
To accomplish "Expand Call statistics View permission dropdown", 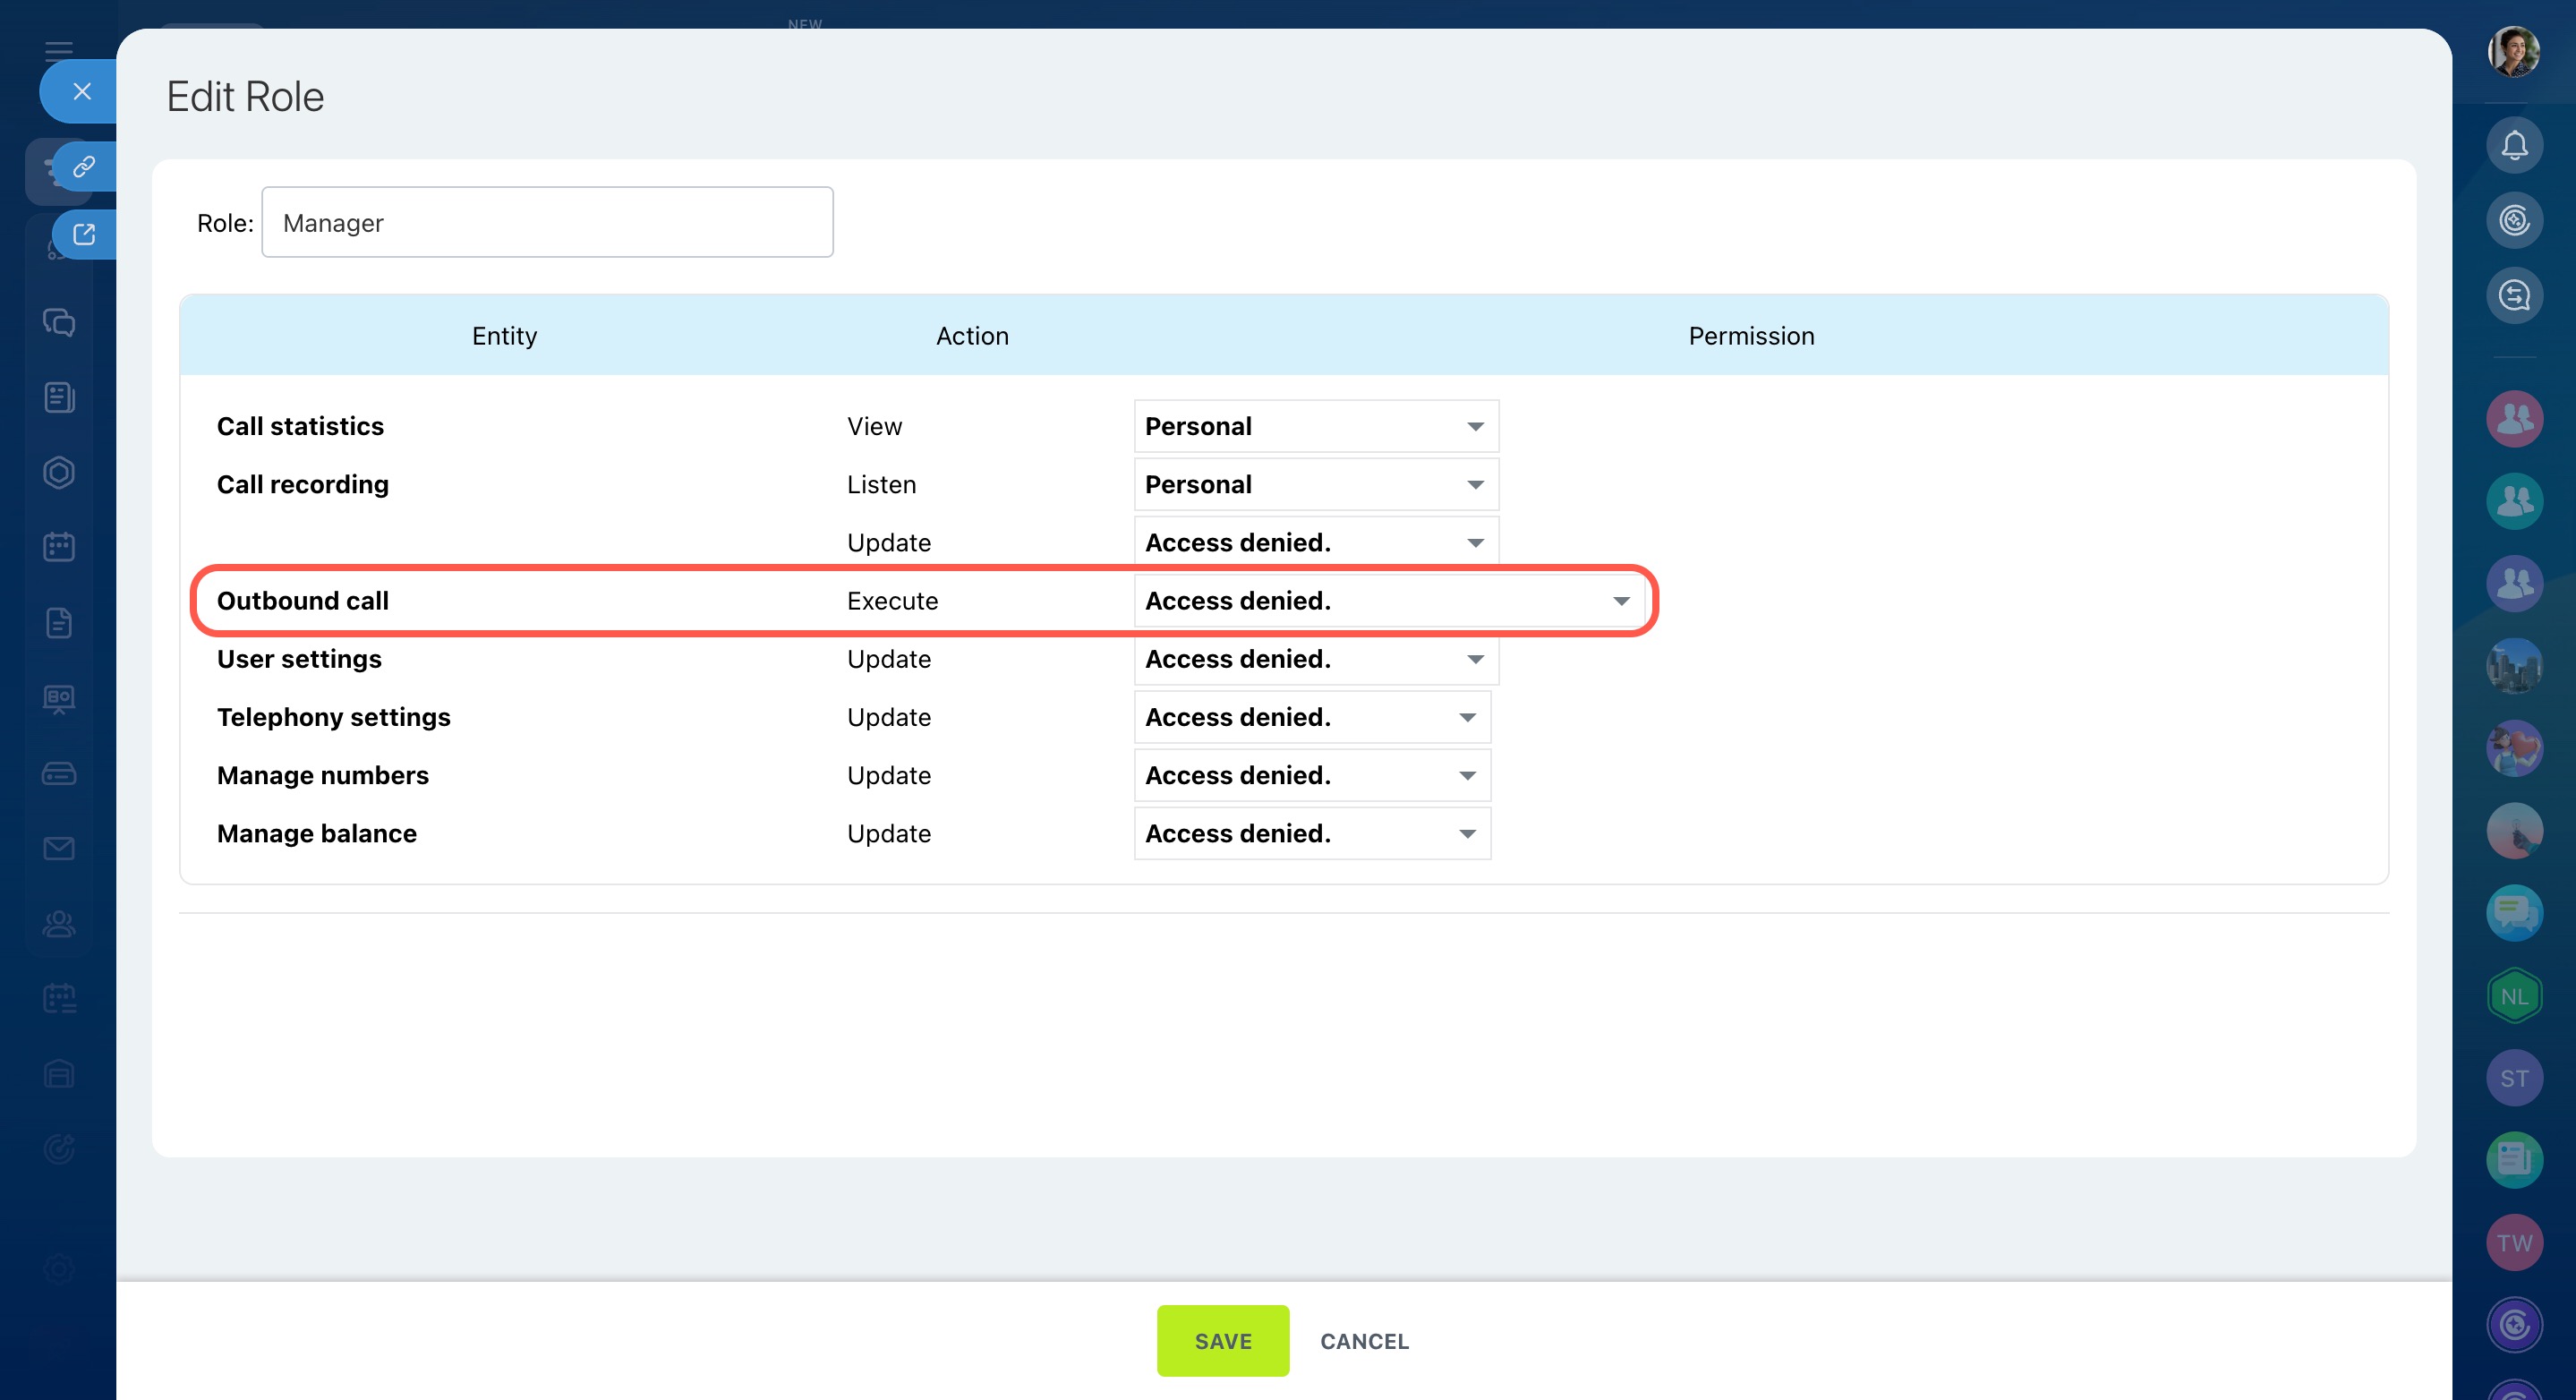I will [x=1315, y=427].
